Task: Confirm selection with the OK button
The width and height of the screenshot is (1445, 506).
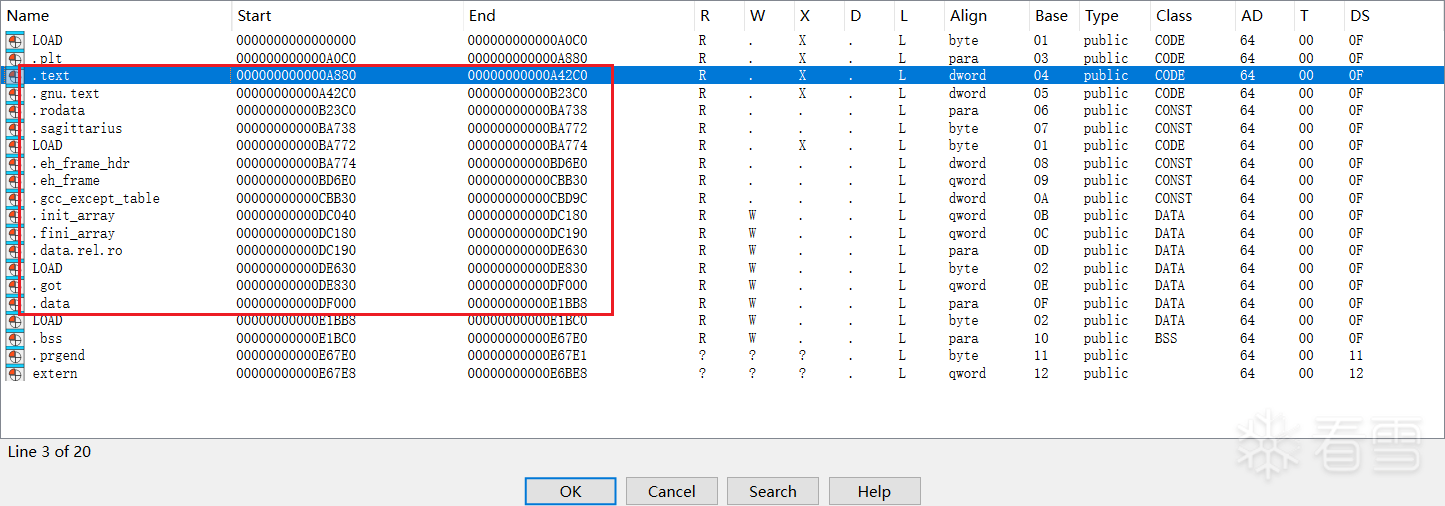Action: pyautogui.click(x=570, y=491)
